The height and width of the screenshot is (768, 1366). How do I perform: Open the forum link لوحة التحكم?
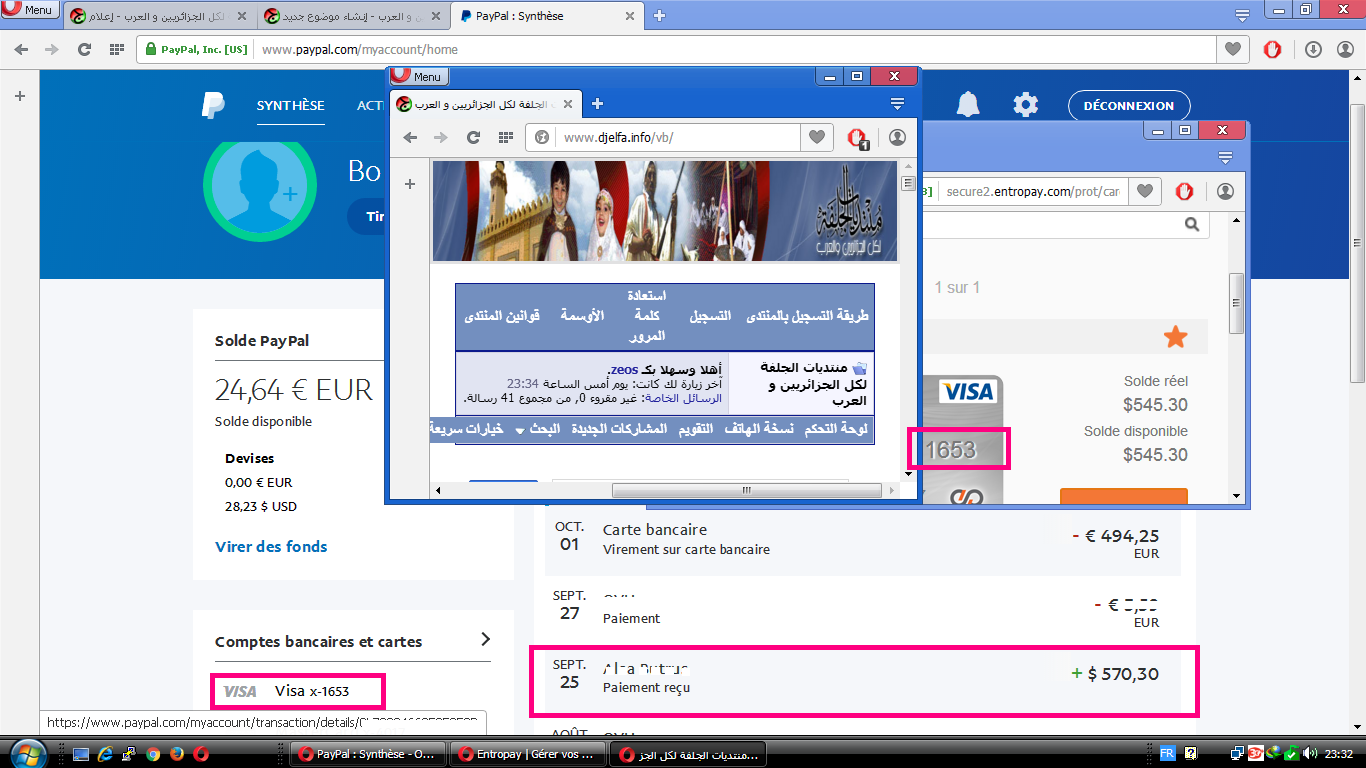coord(837,429)
